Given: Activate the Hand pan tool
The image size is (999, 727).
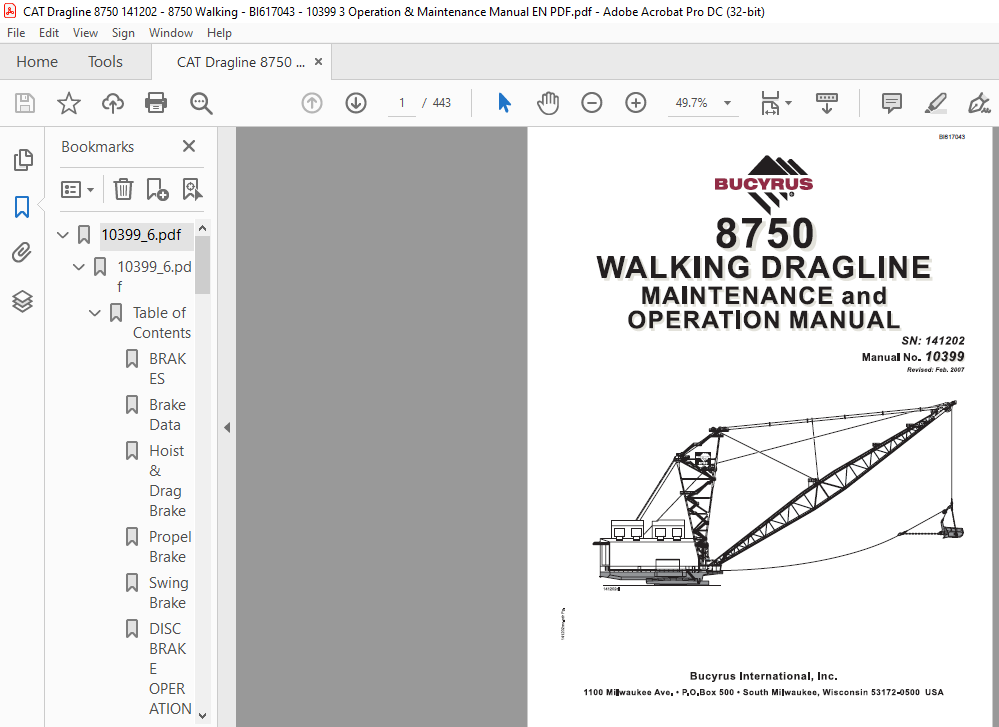Looking at the screenshot, I should (x=548, y=103).
